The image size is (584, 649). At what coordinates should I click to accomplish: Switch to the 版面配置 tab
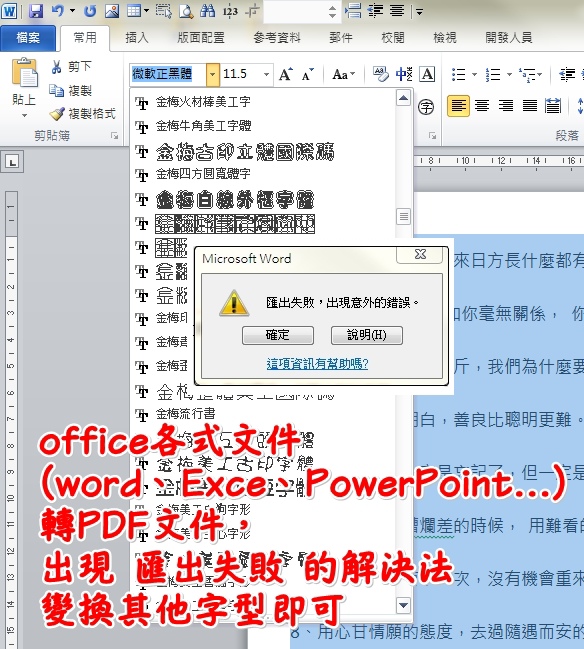(x=201, y=38)
